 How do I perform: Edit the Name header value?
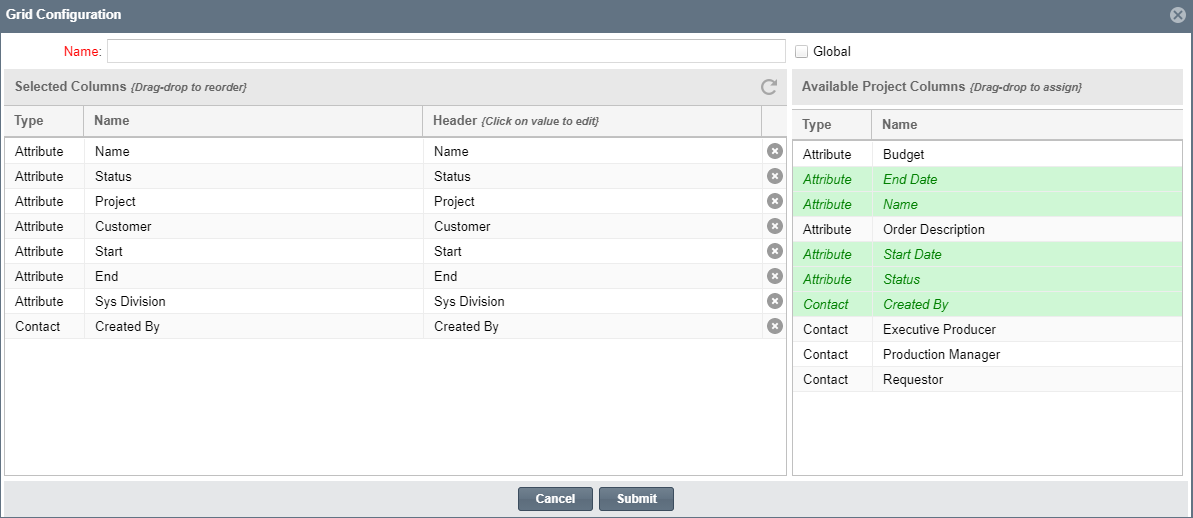[592, 151]
